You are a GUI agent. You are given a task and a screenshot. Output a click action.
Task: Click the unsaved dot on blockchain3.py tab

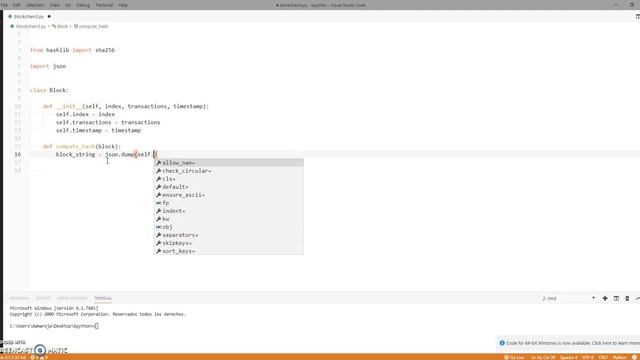click(49, 16)
